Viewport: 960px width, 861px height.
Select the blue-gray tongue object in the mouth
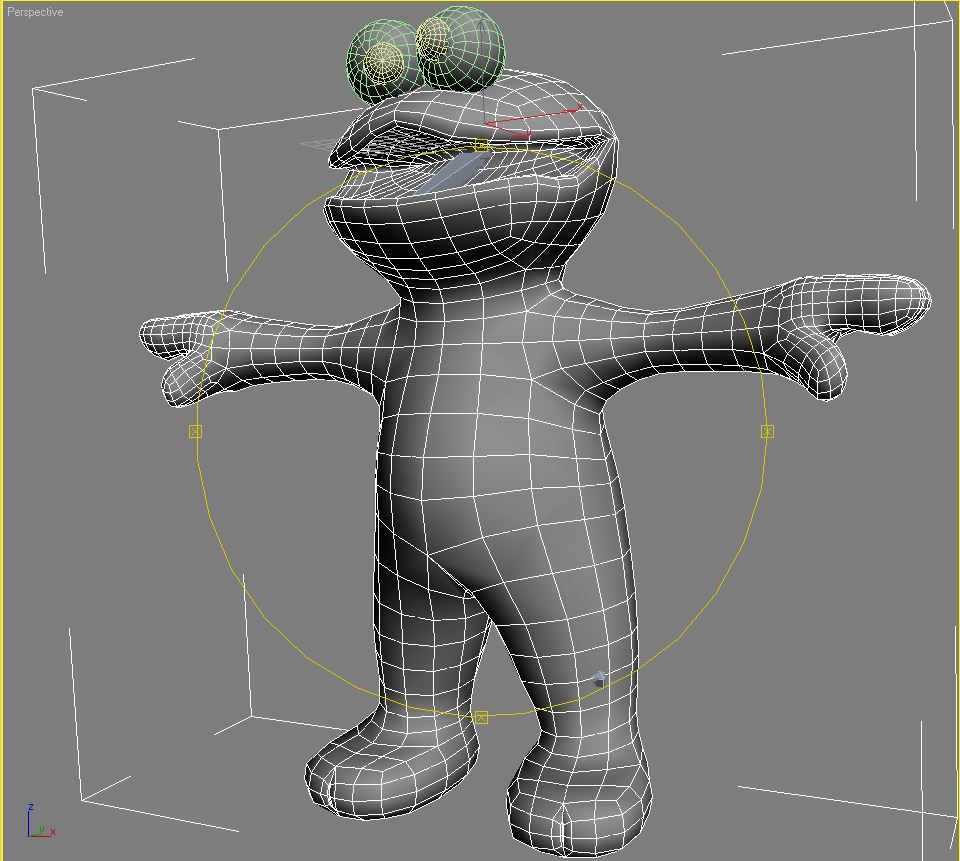[456, 172]
